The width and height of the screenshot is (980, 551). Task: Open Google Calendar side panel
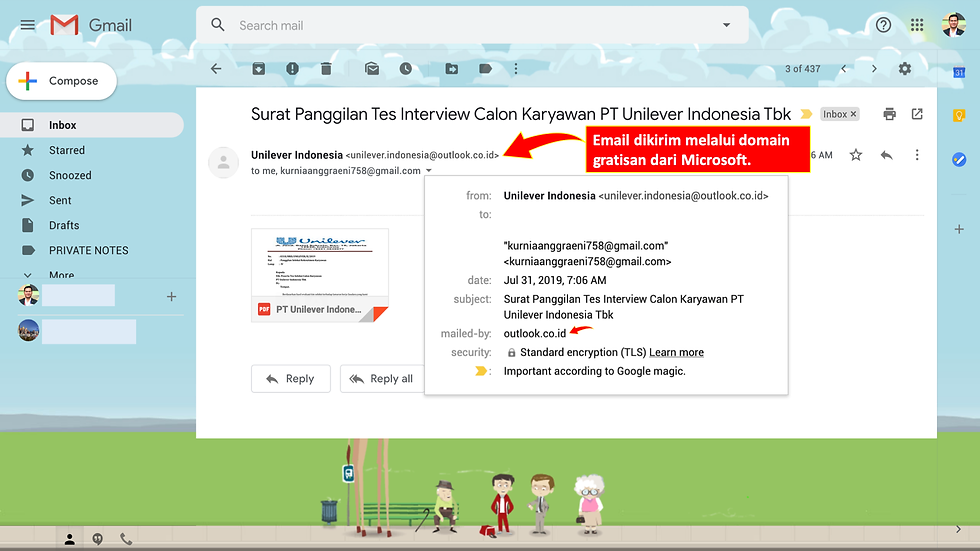click(959, 72)
